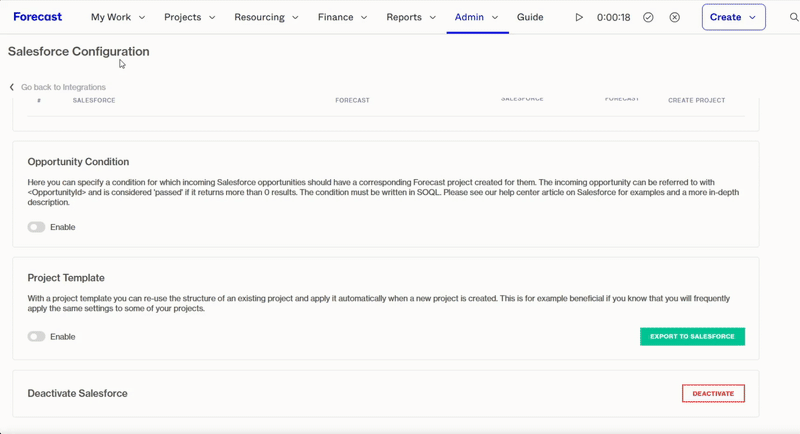Open the Guide page
The width and height of the screenshot is (800, 434).
(x=530, y=17)
